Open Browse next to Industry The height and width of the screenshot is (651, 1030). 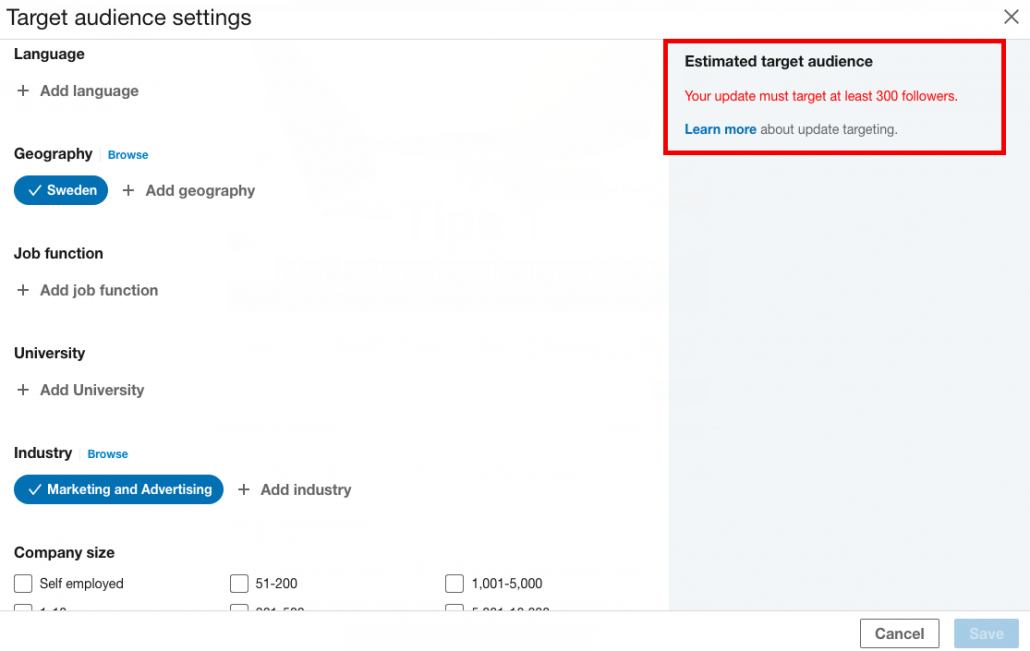[x=107, y=453]
